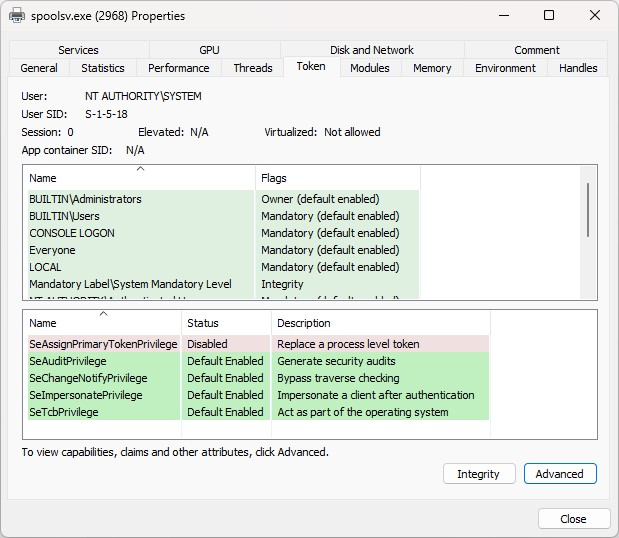Open the General tab
Image resolution: width=619 pixels, height=538 pixels.
39,68
